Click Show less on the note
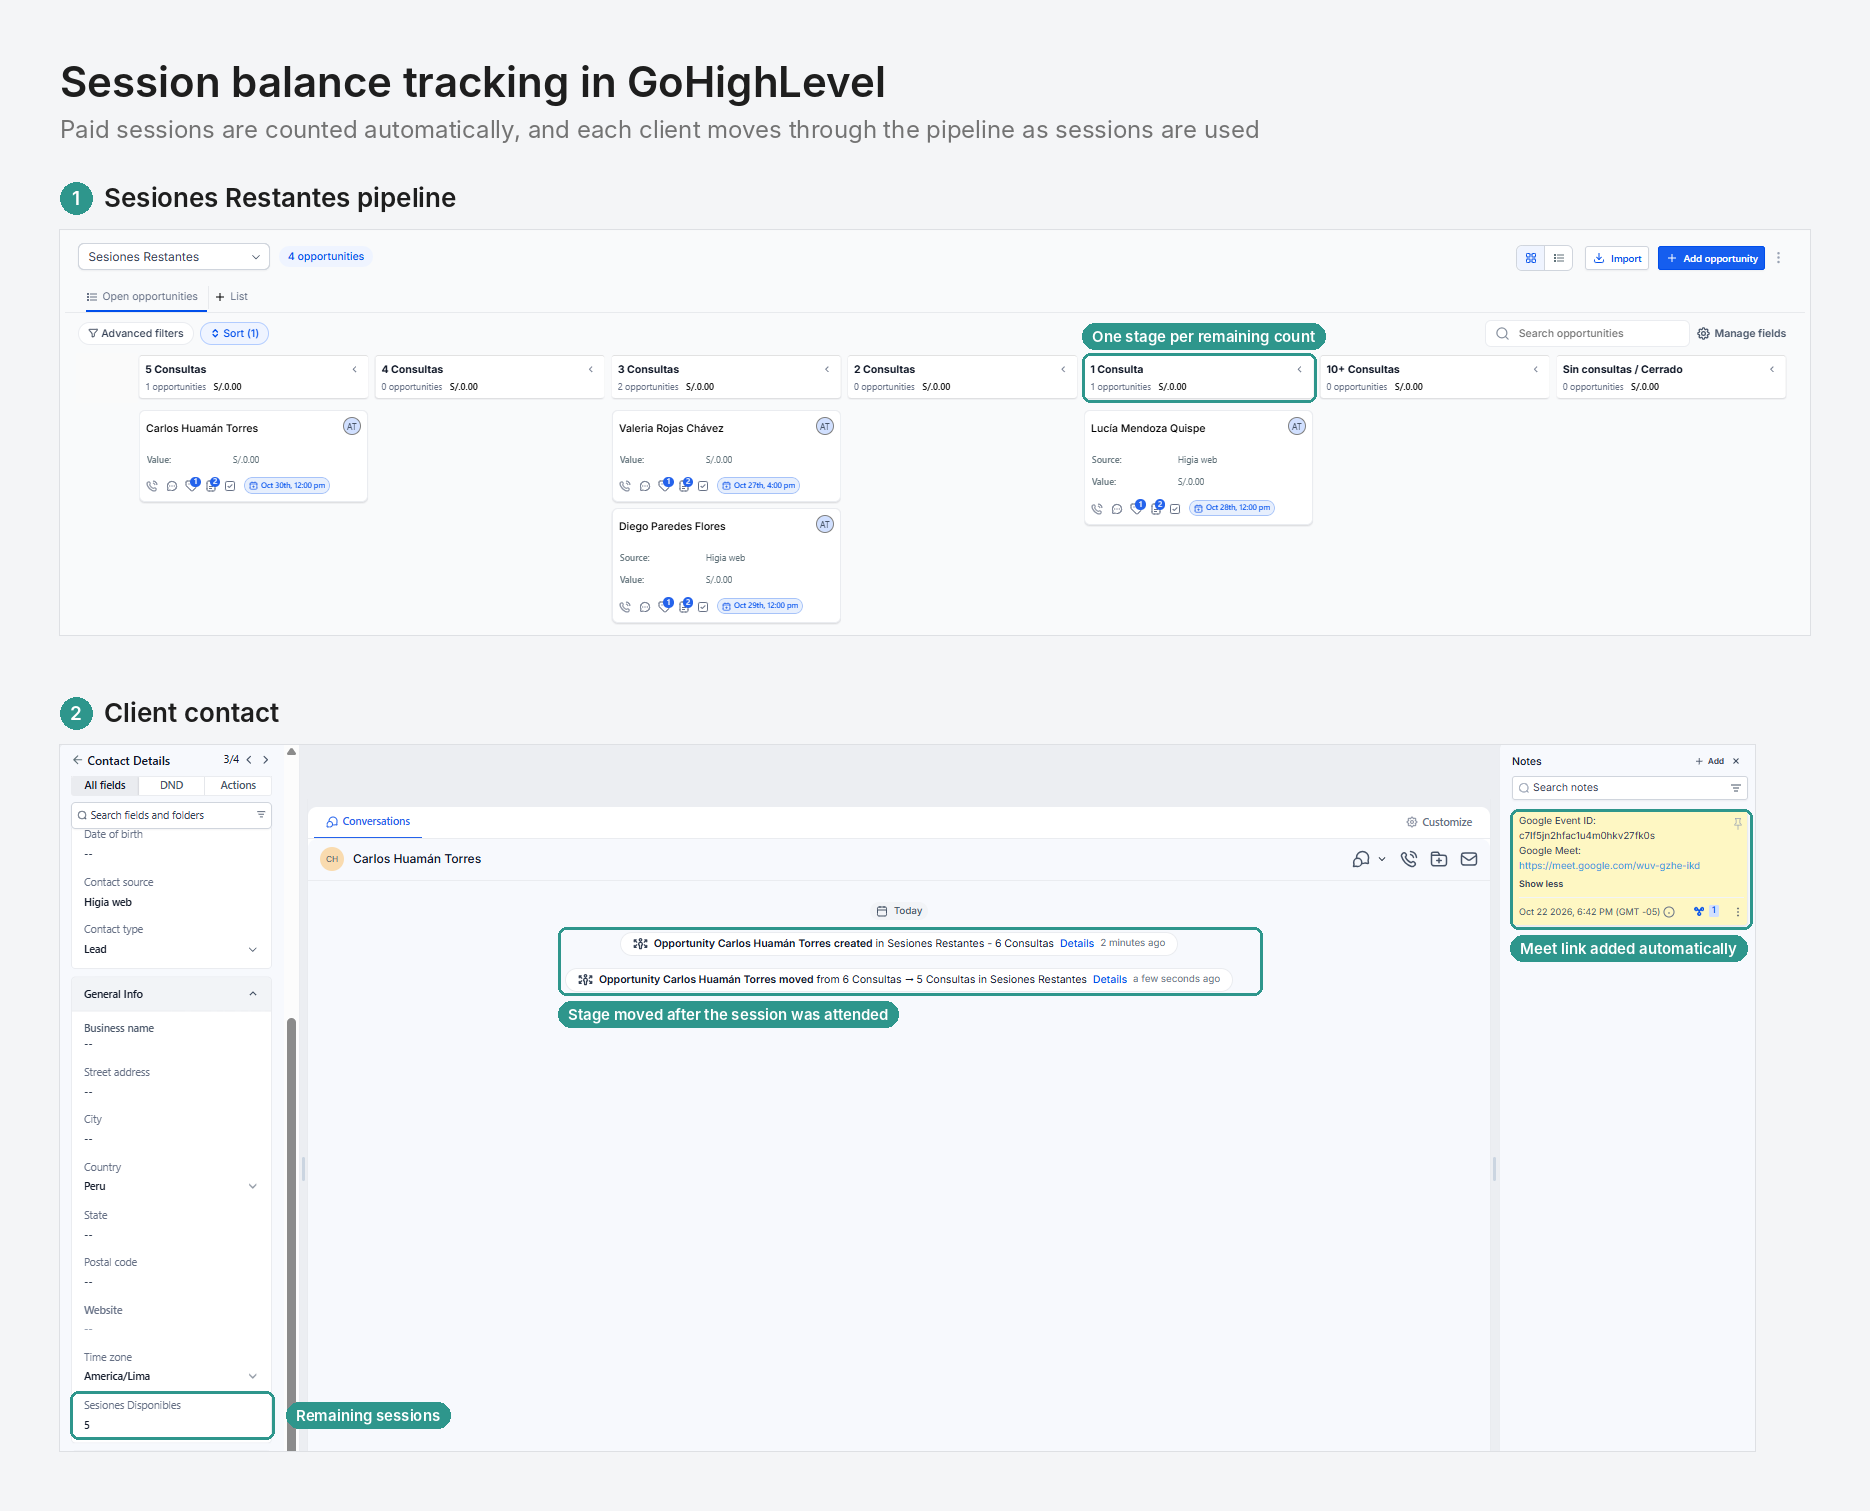 1541,884
